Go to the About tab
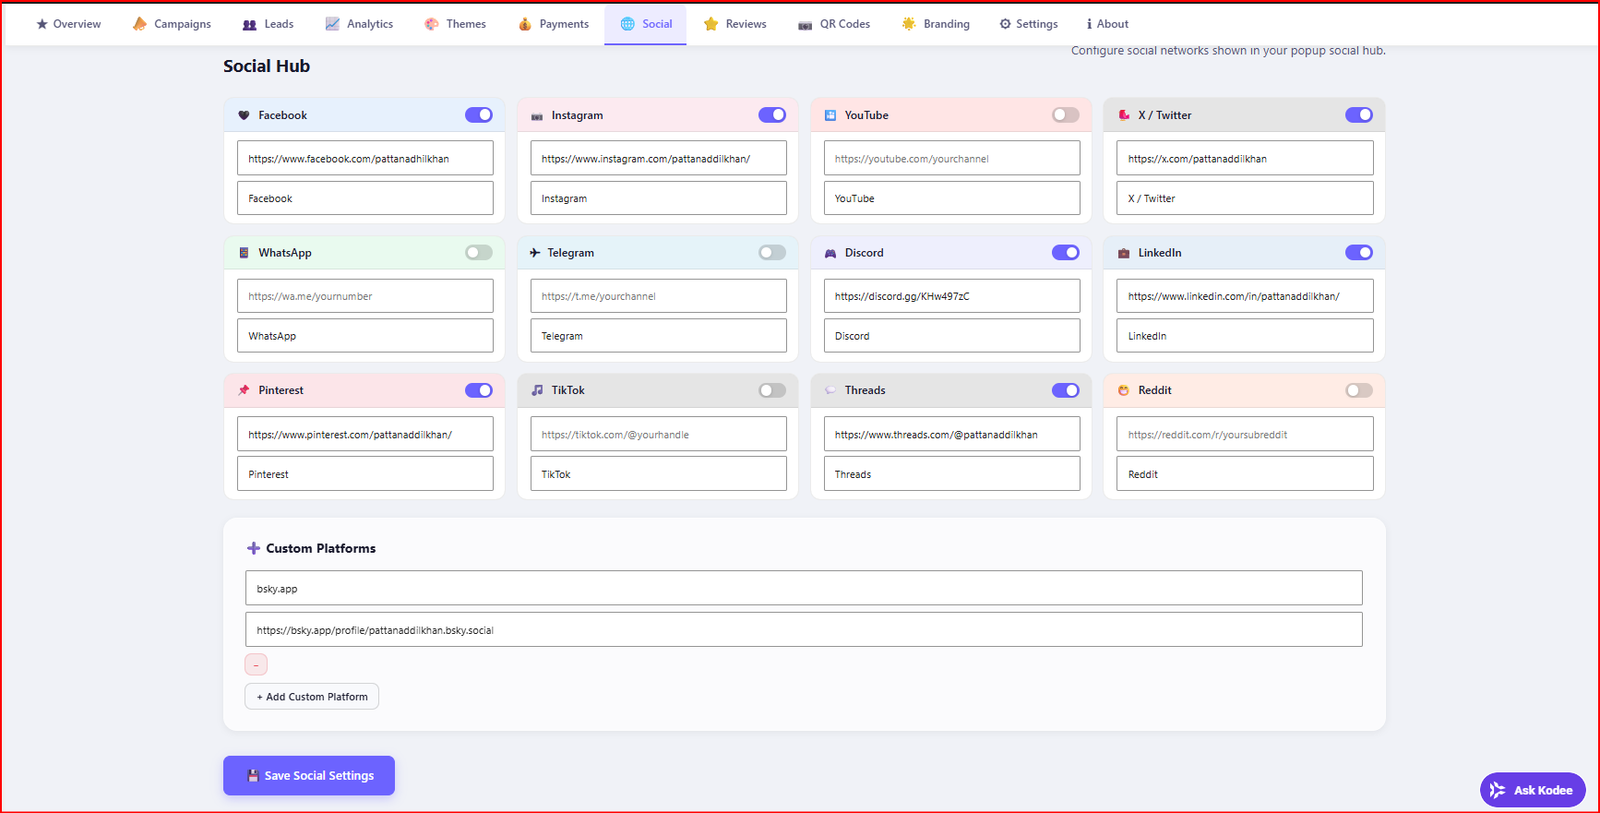1600x813 pixels. tap(1107, 24)
